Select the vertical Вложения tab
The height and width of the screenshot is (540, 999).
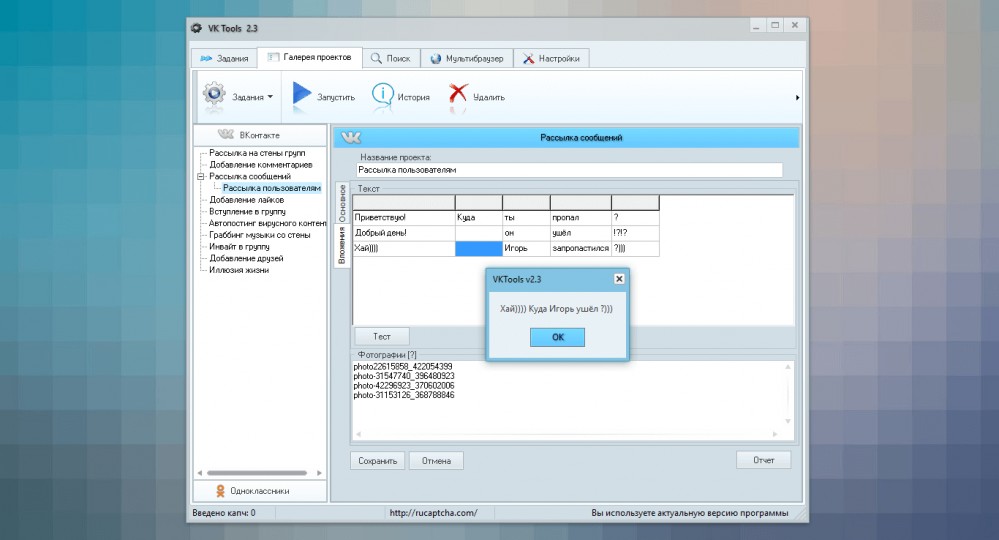click(342, 246)
